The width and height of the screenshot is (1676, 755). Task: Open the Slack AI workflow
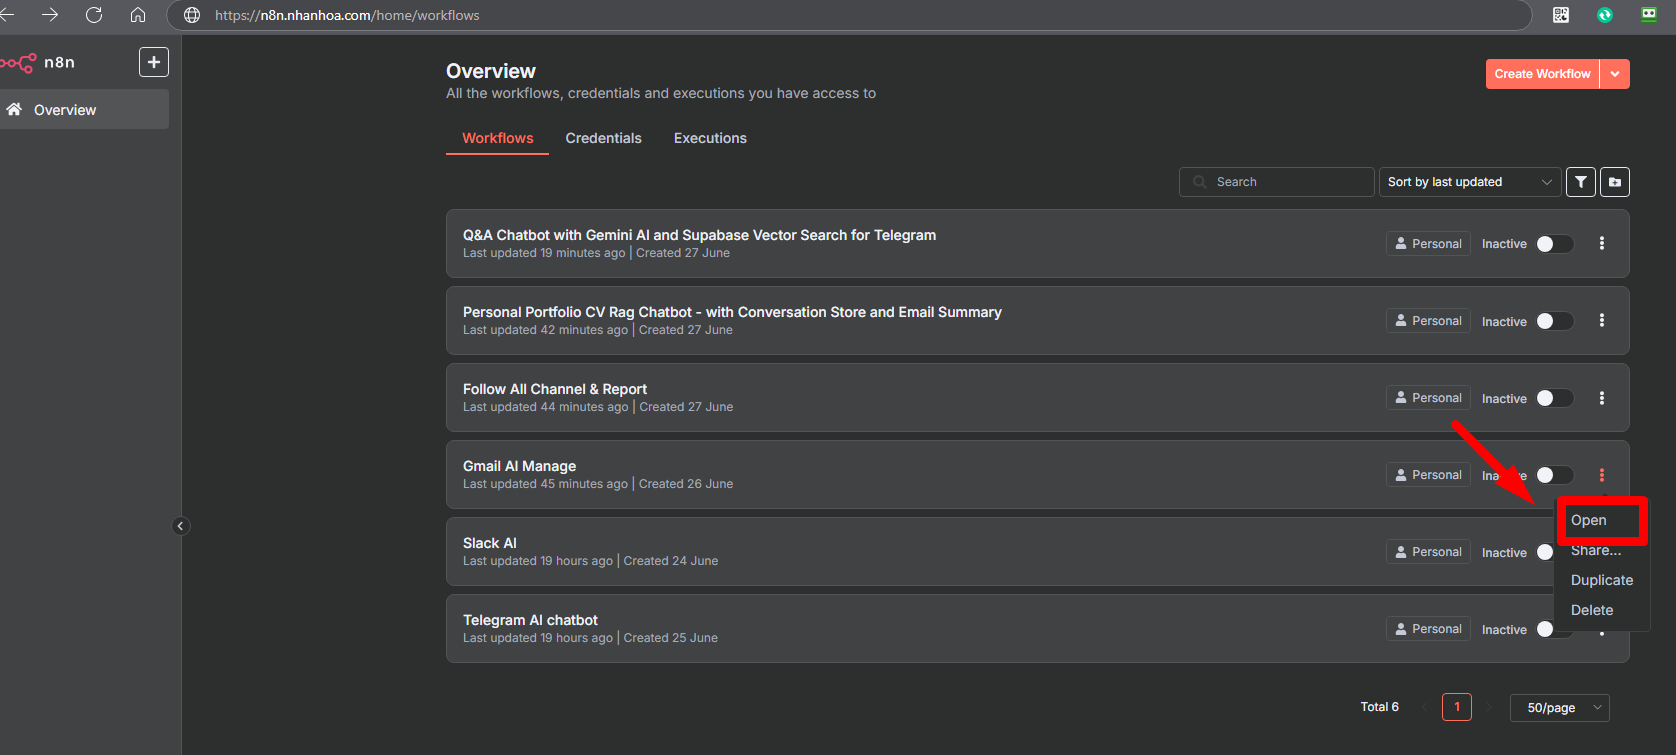coord(490,543)
